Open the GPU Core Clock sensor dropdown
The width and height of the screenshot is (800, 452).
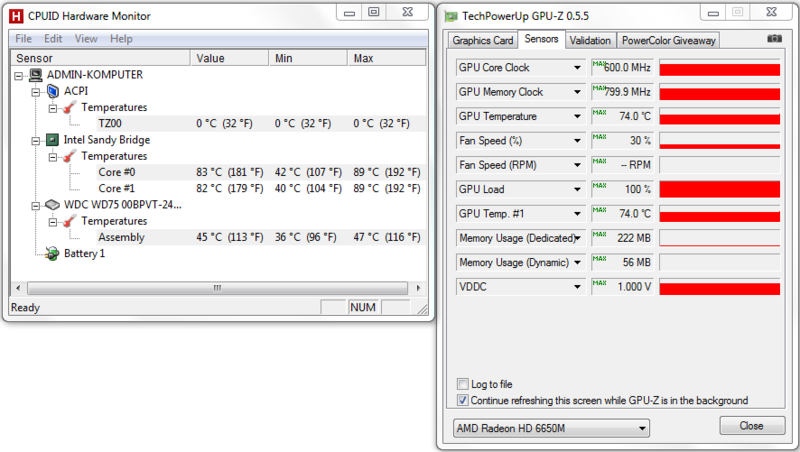tap(577, 67)
